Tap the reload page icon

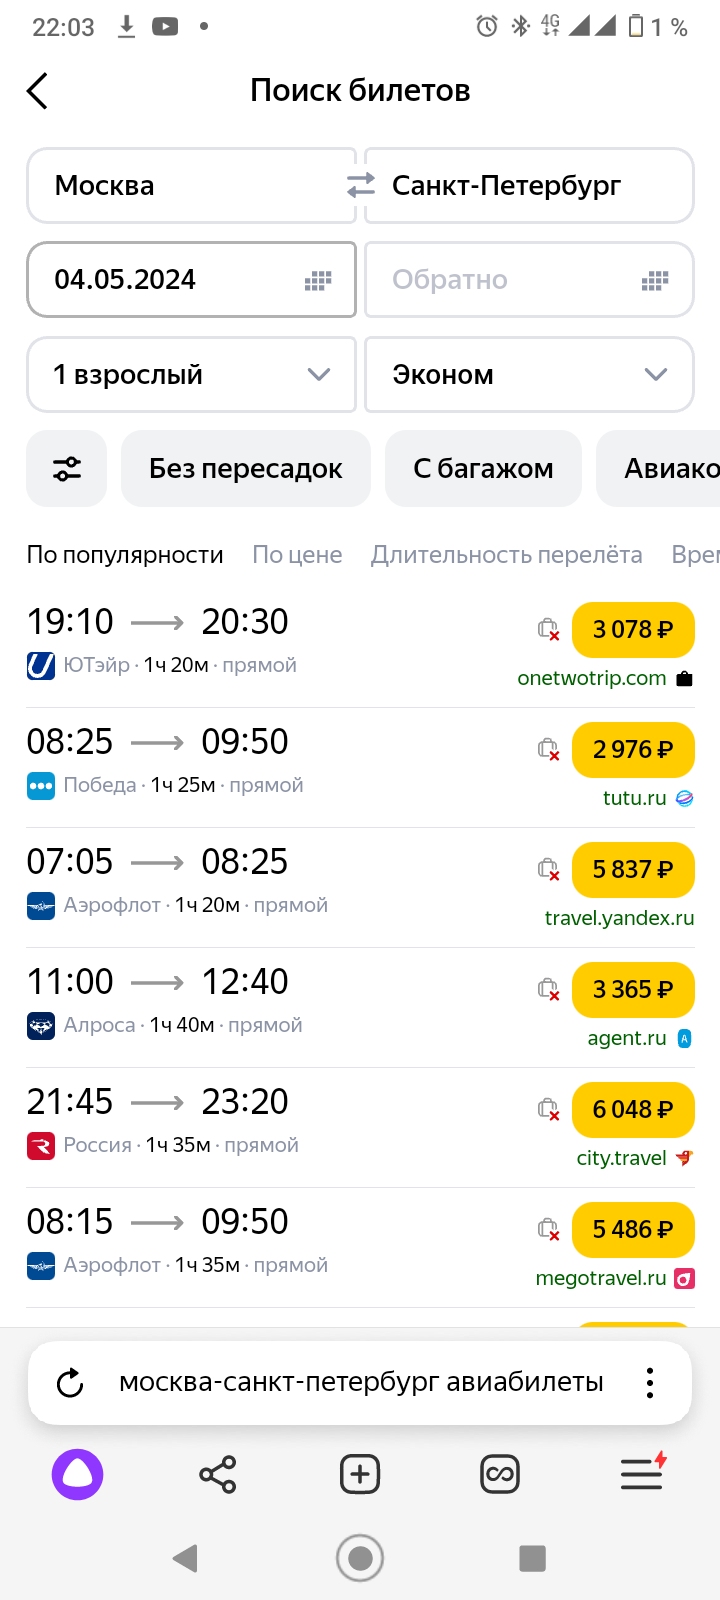click(x=70, y=1383)
